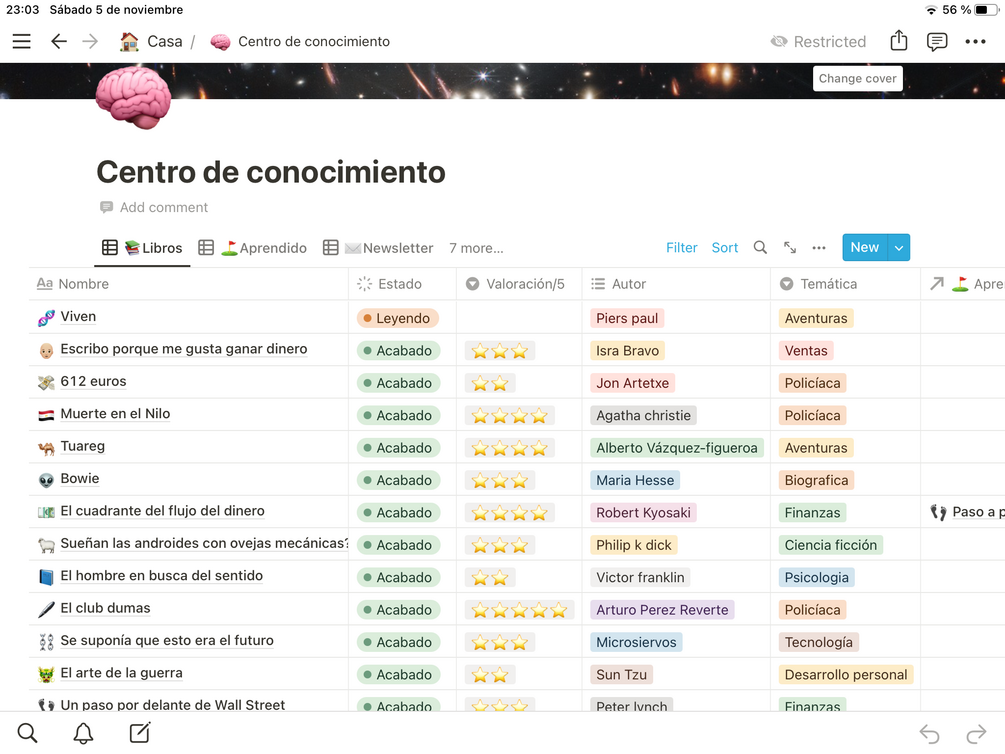Go back with the left arrow
Viewport: 1005px width, 754px height.
click(x=58, y=42)
